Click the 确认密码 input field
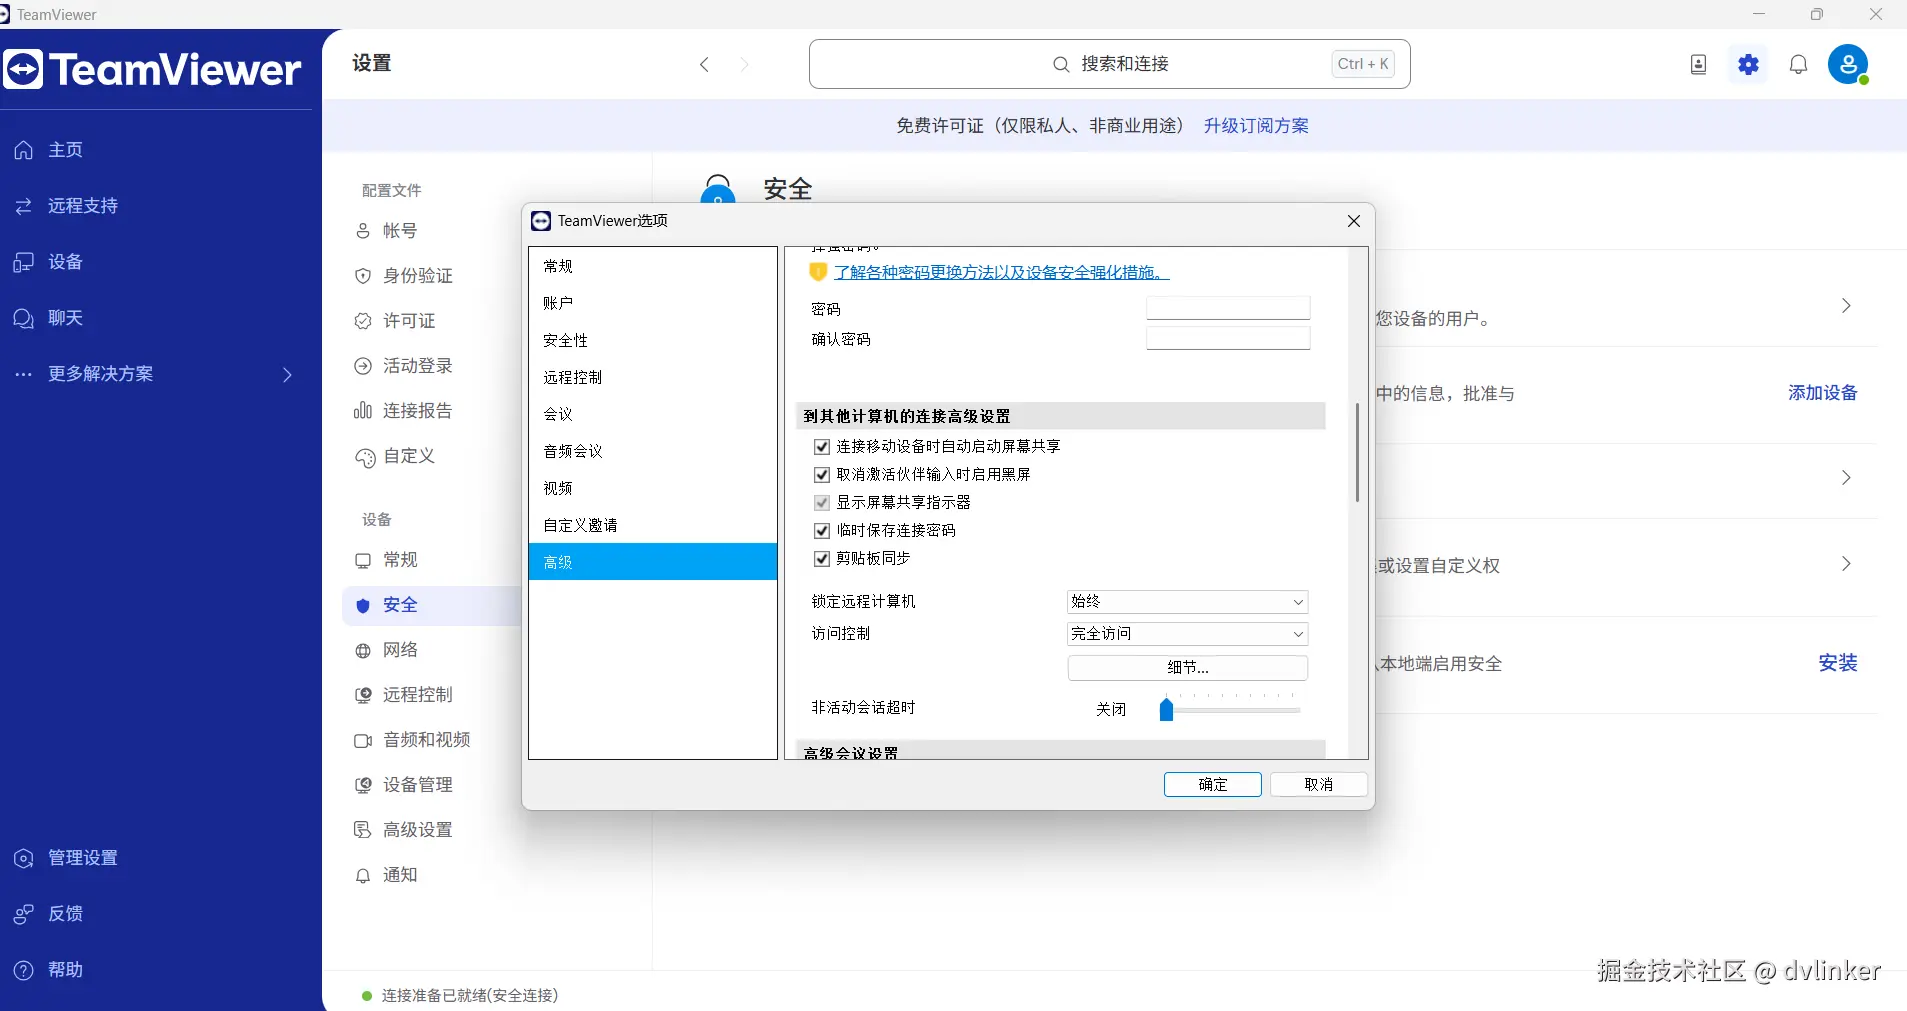This screenshot has height=1011, width=1907. 1228,338
